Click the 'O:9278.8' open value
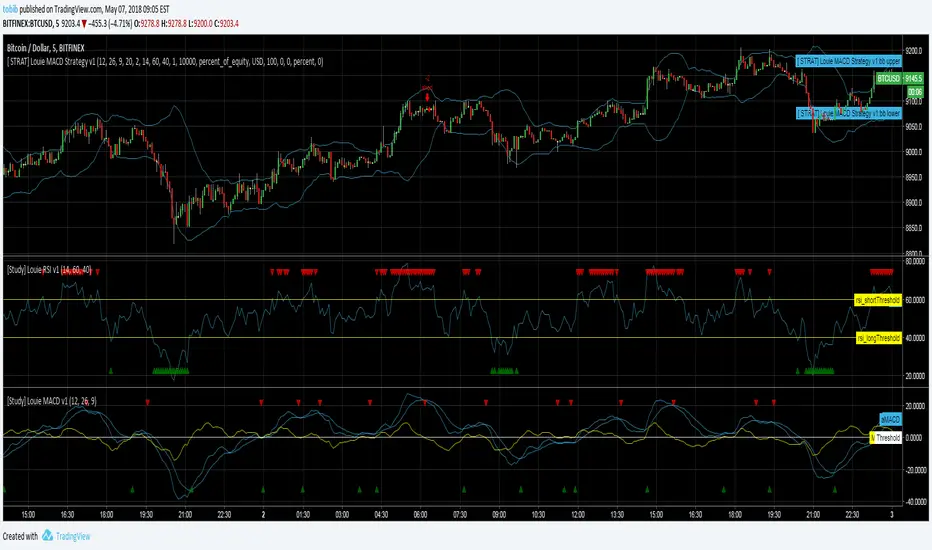The image size is (932, 550). coord(146,24)
